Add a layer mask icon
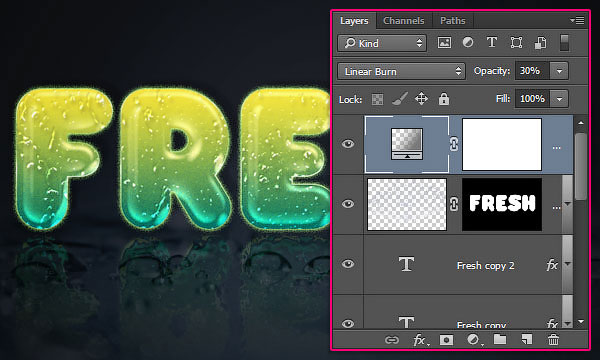600x360 pixels. point(446,340)
